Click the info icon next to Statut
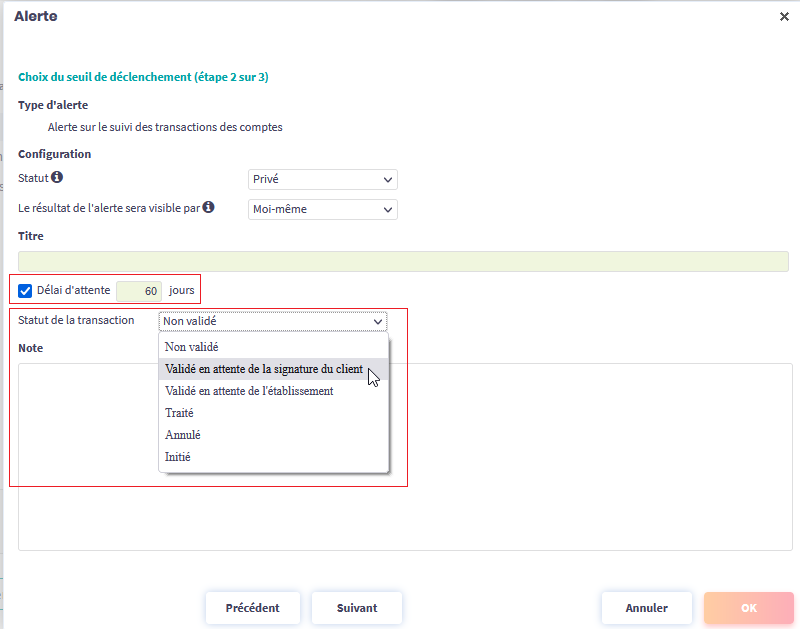The height and width of the screenshot is (629, 800). [x=57, y=178]
